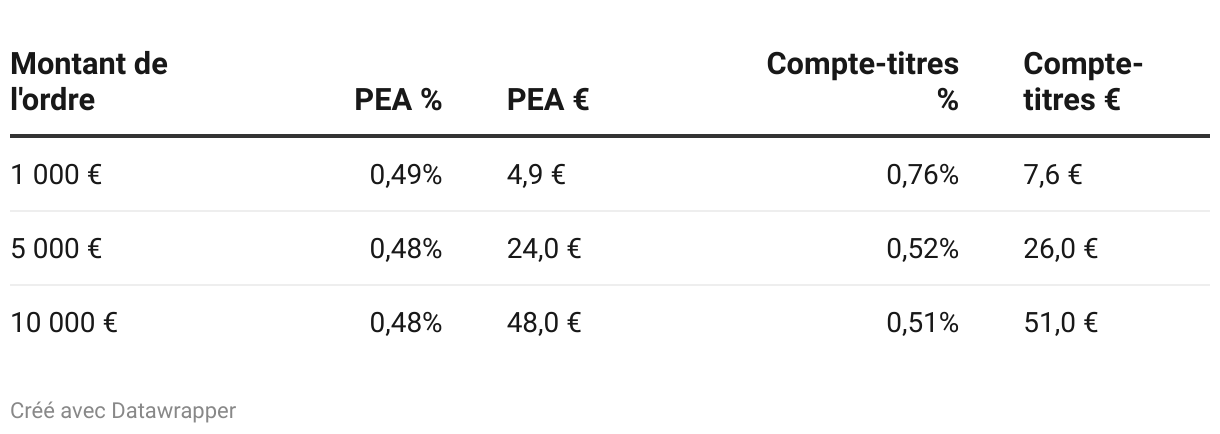Click the 0,51% compte-titres cell
Screen dimensions: 1220x434
[922, 323]
